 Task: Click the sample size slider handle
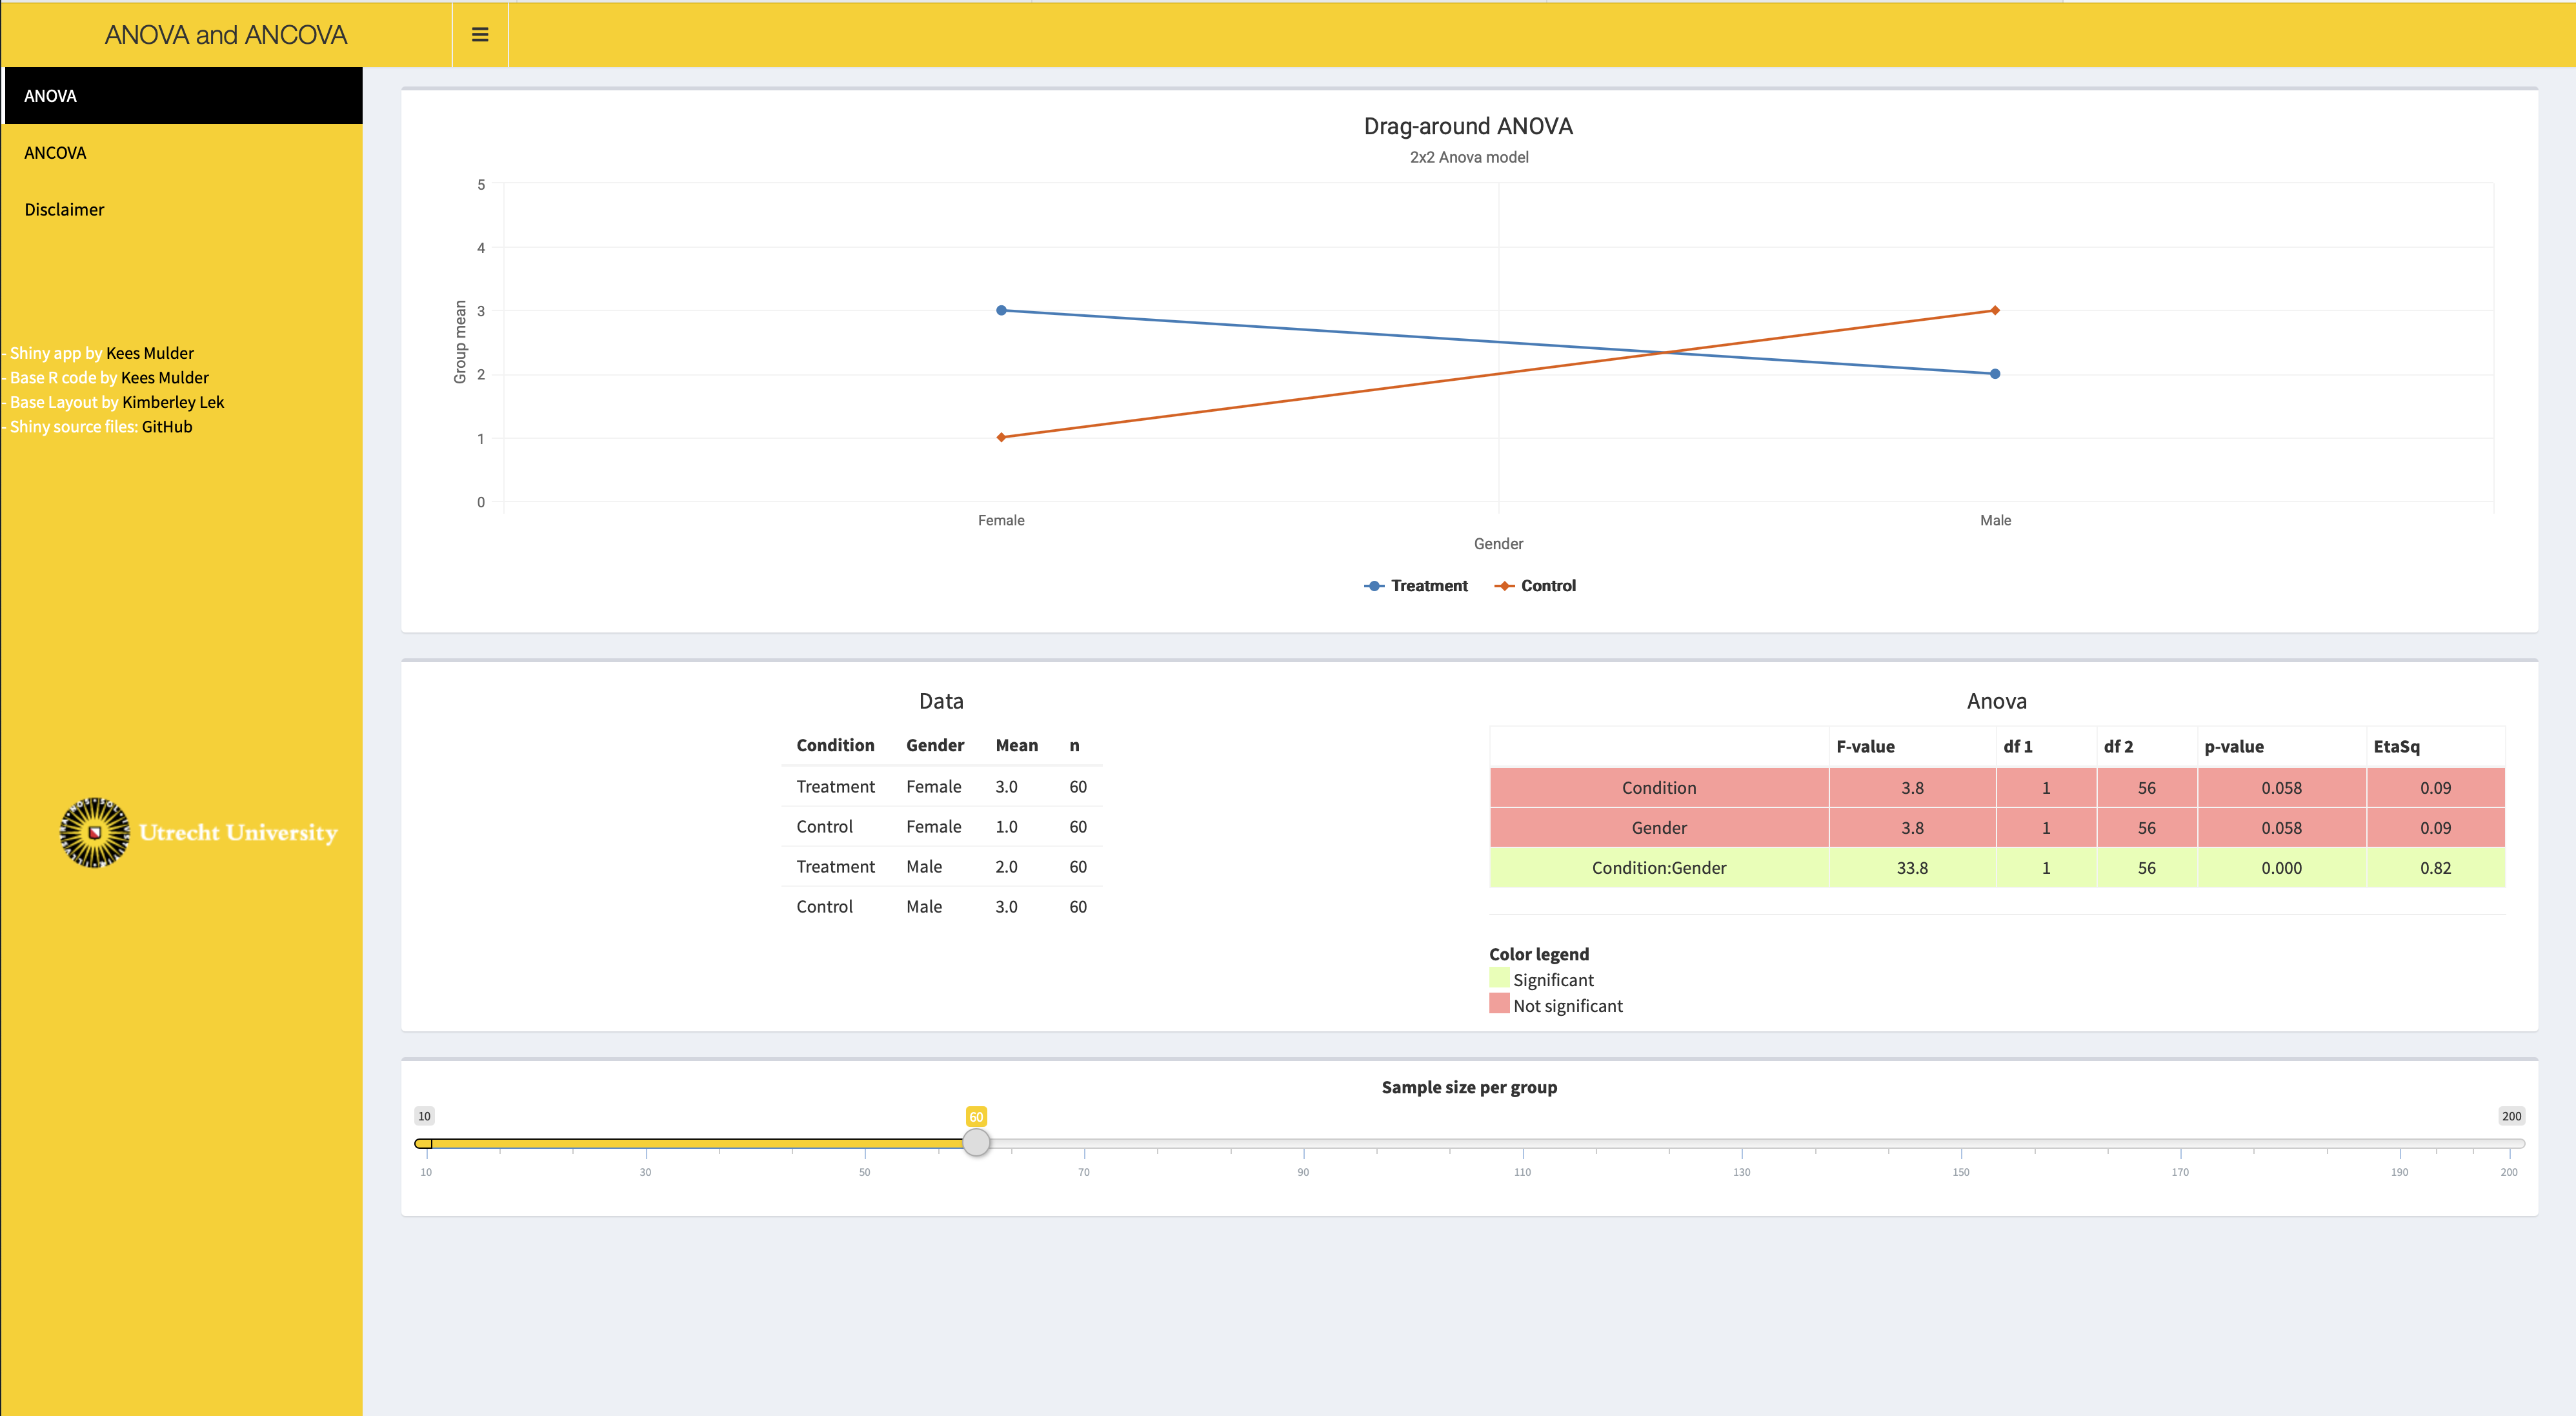point(976,1142)
